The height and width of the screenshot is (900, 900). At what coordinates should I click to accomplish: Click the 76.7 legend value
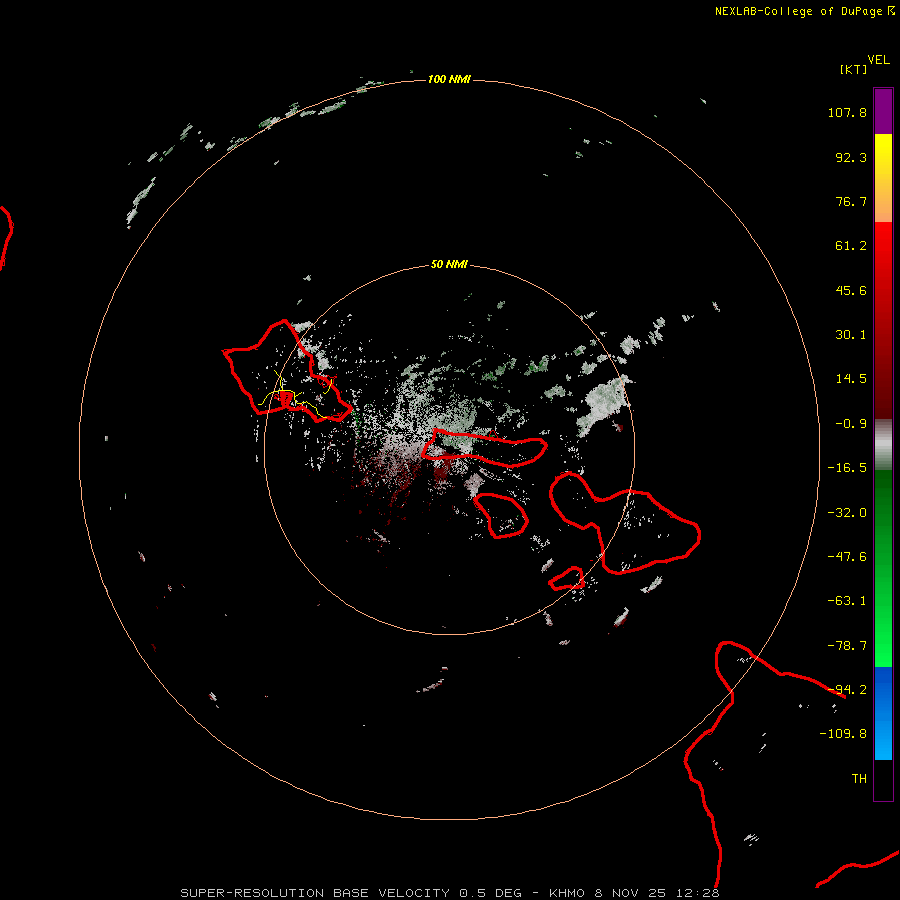[x=851, y=201]
